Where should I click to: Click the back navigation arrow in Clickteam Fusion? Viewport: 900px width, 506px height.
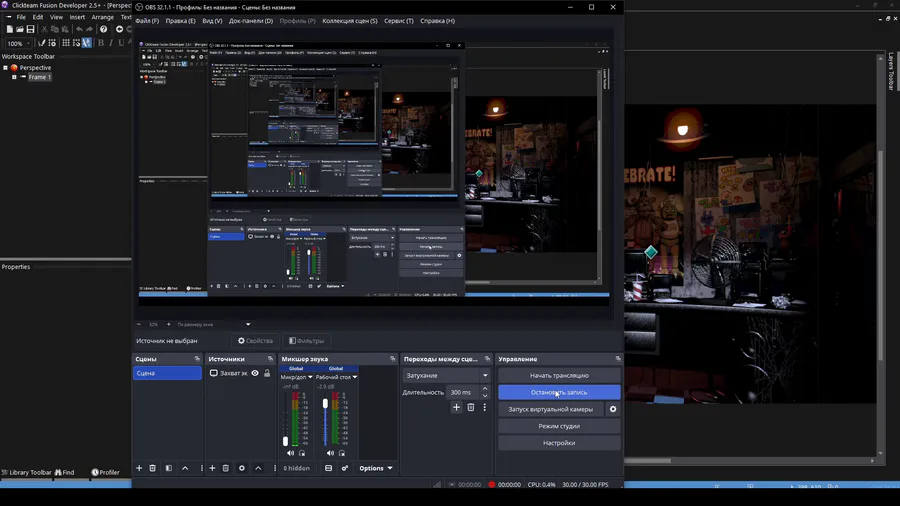click(x=119, y=29)
